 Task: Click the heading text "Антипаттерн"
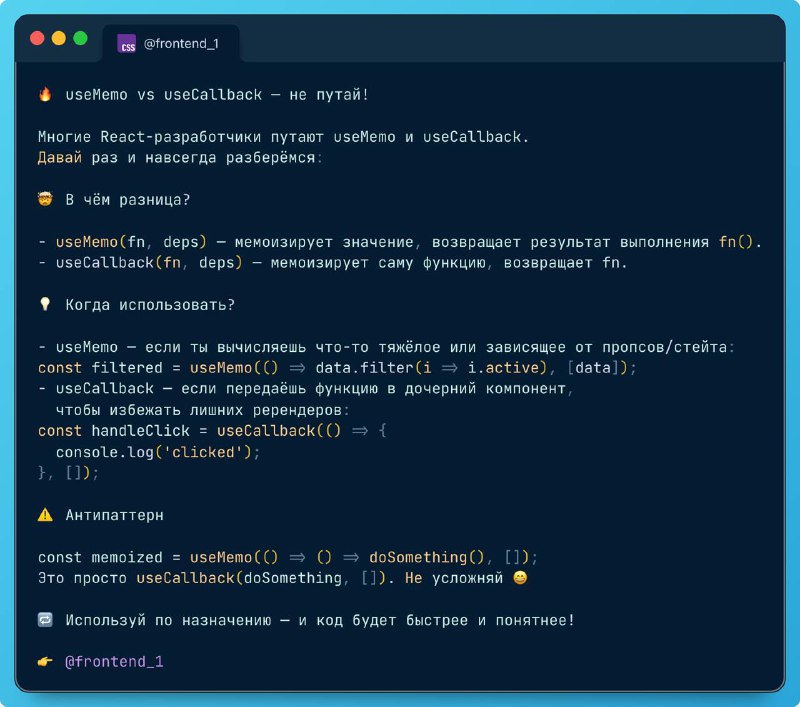[x=114, y=515]
